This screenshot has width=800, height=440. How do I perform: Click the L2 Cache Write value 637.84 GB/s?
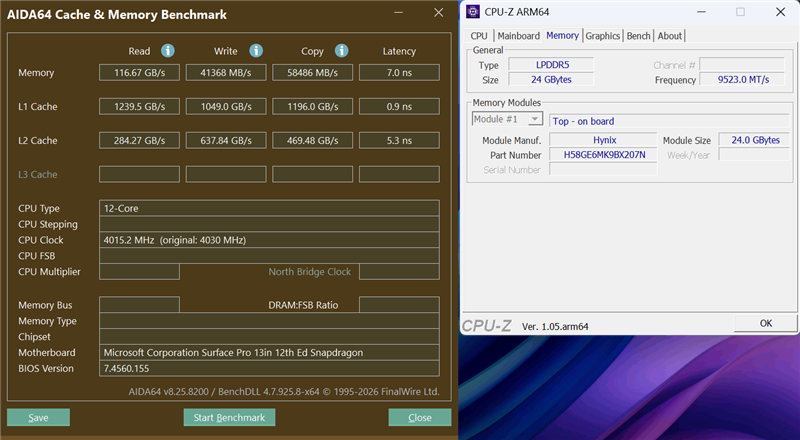click(x=226, y=140)
